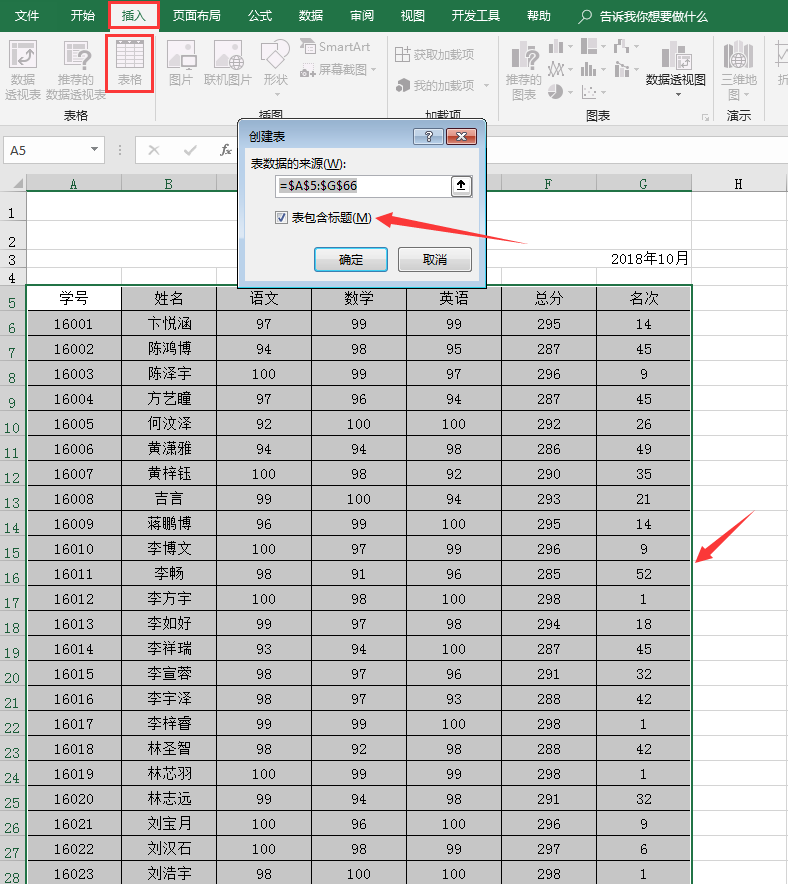Screen dimensions: 788x884
Task: Select column H header
Action: point(738,184)
